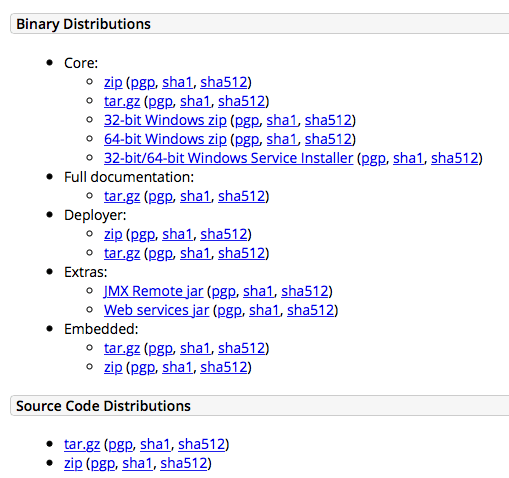This screenshot has width=509, height=478.
Task: Download the Deployer zip
Action: (113, 234)
